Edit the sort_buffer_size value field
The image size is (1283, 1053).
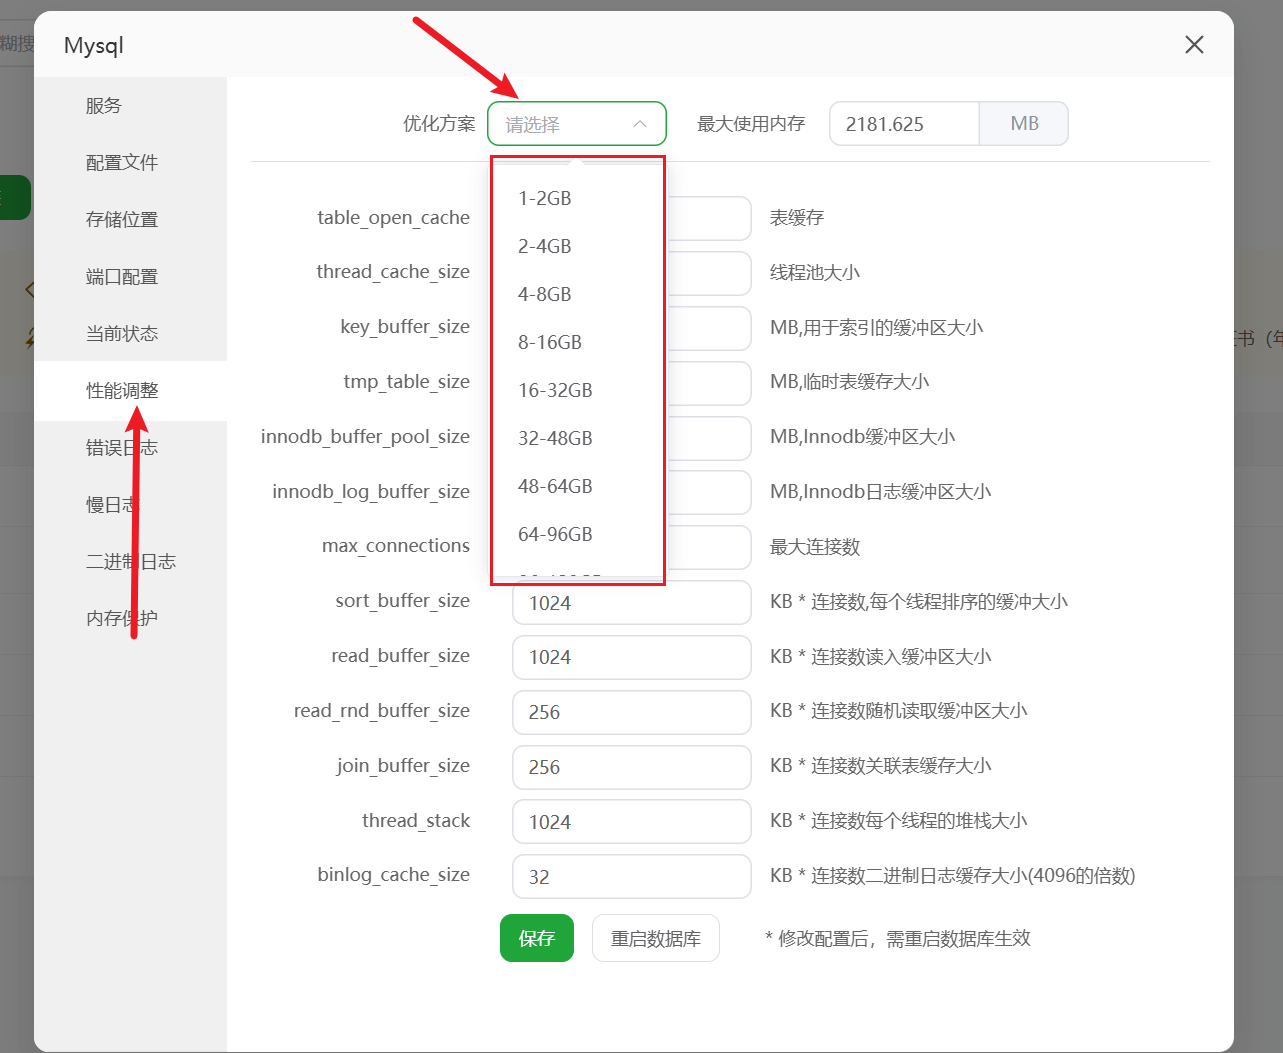coord(630,603)
